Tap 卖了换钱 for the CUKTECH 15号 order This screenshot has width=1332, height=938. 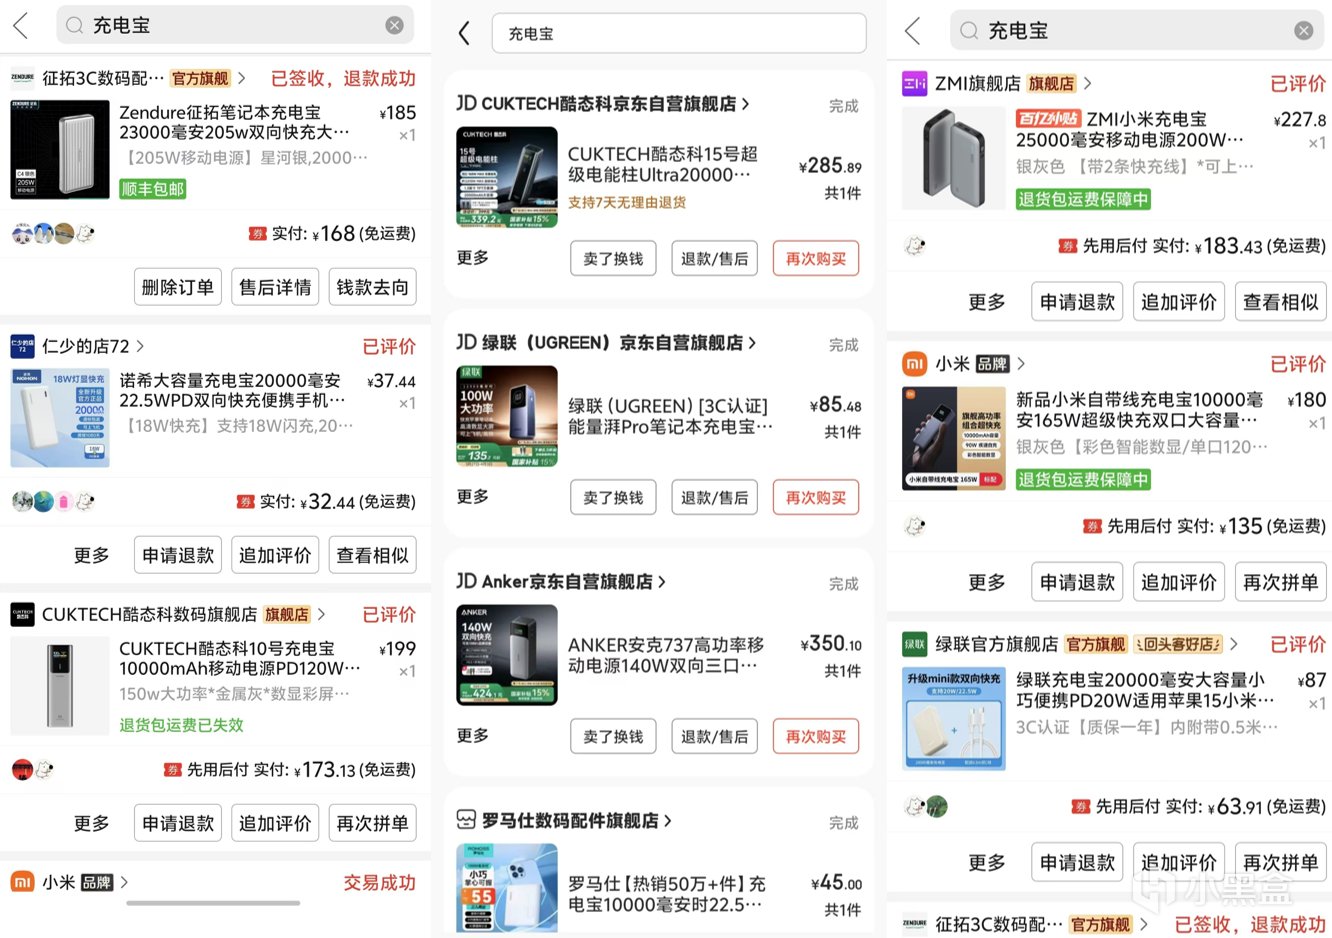(613, 258)
